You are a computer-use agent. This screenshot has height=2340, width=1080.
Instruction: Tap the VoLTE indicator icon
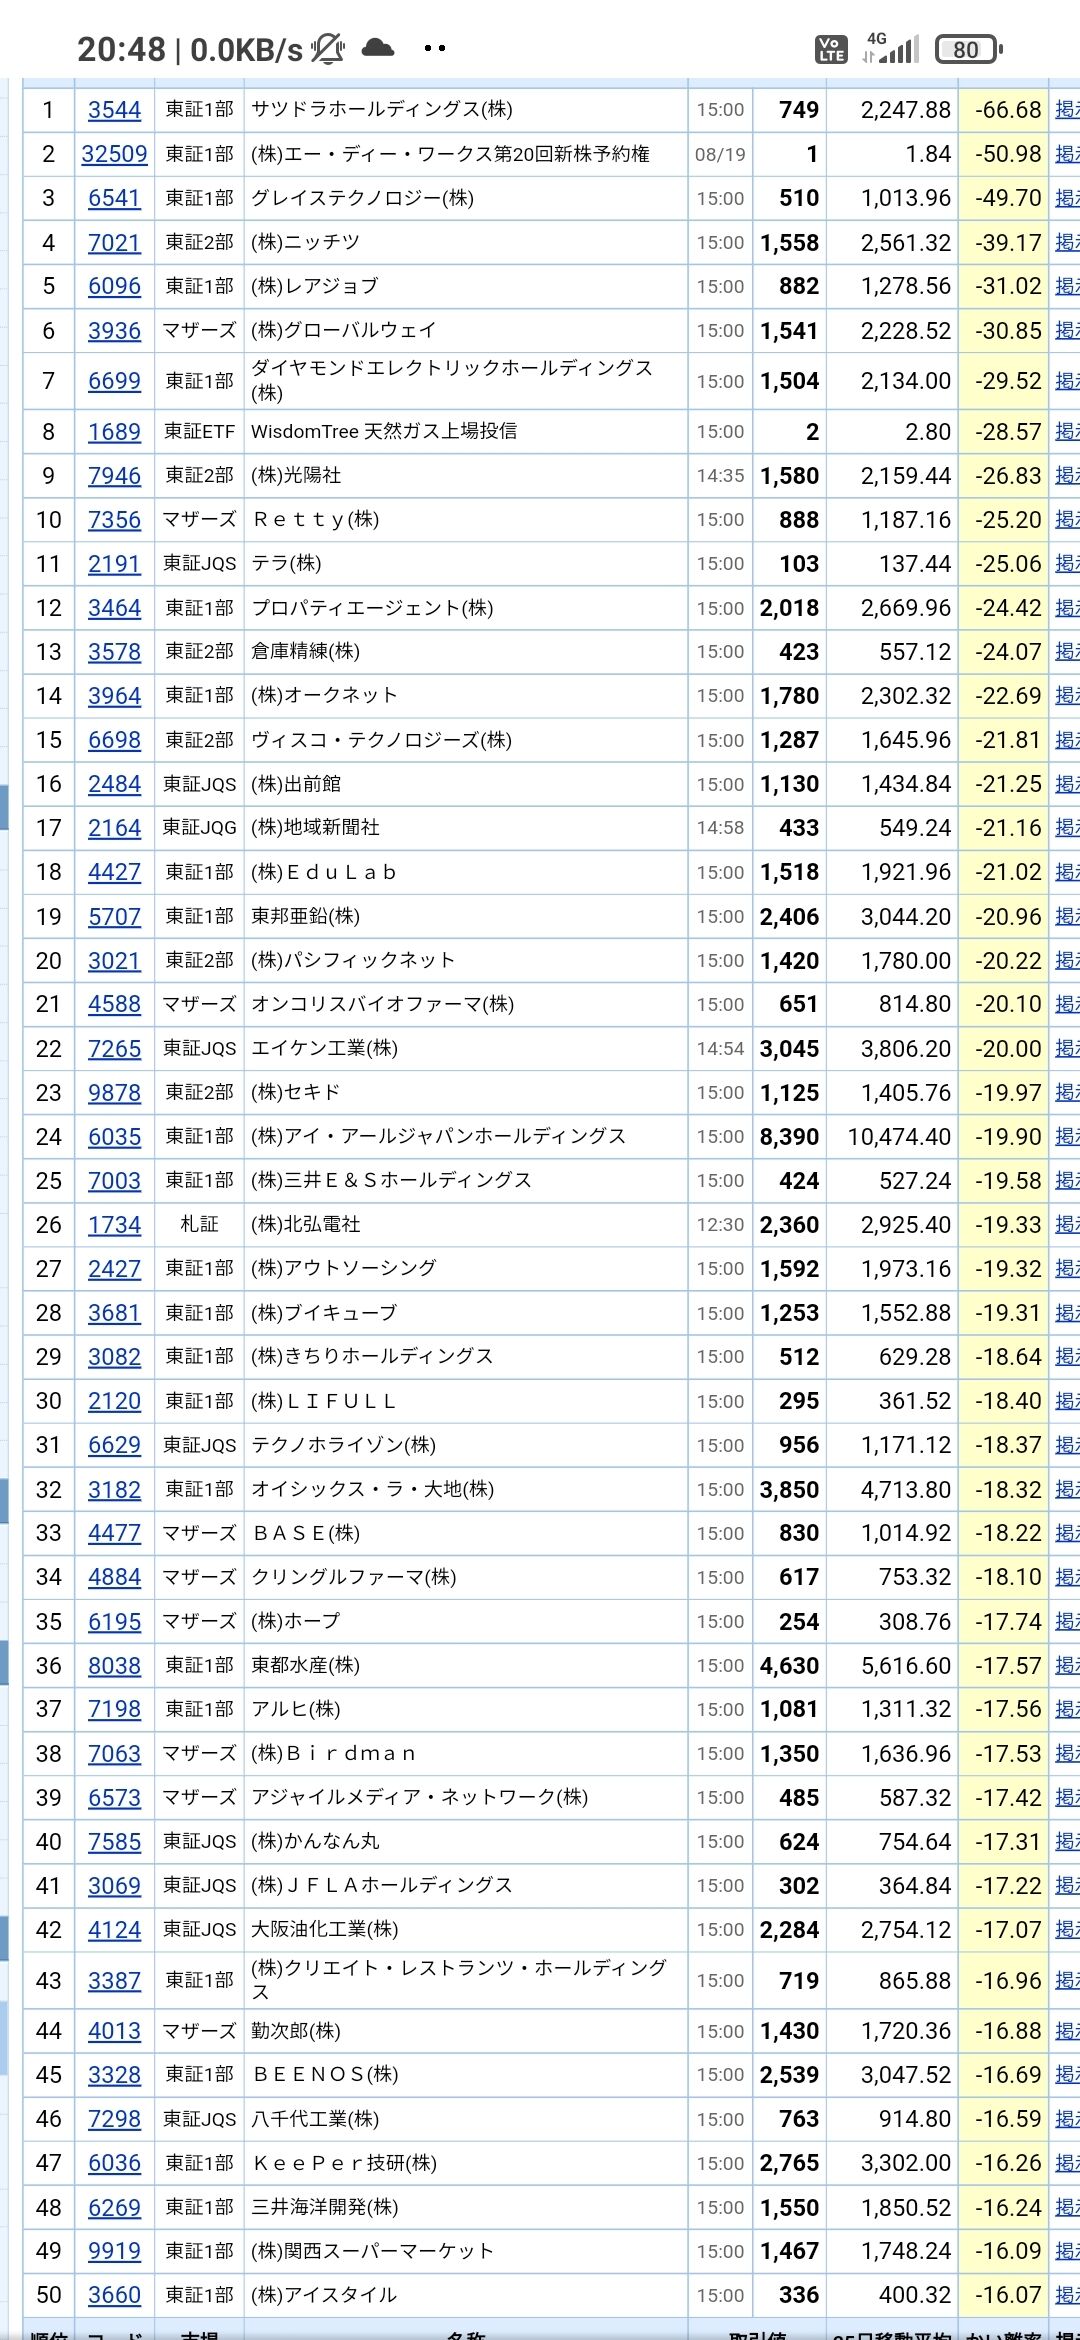pyautogui.click(x=831, y=49)
